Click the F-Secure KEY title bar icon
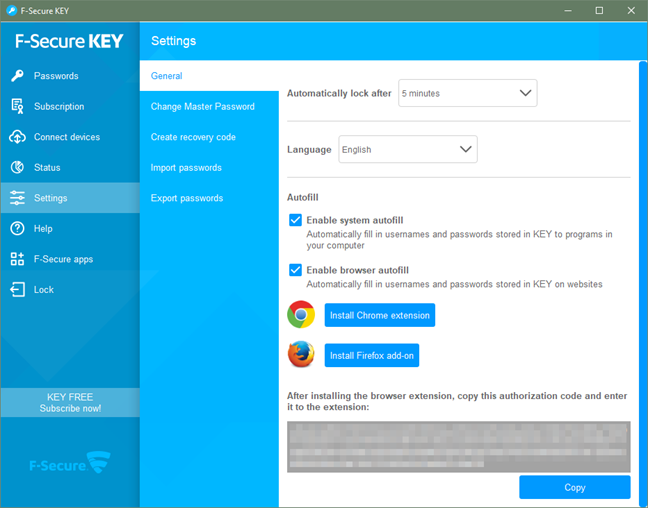 click(x=12, y=10)
